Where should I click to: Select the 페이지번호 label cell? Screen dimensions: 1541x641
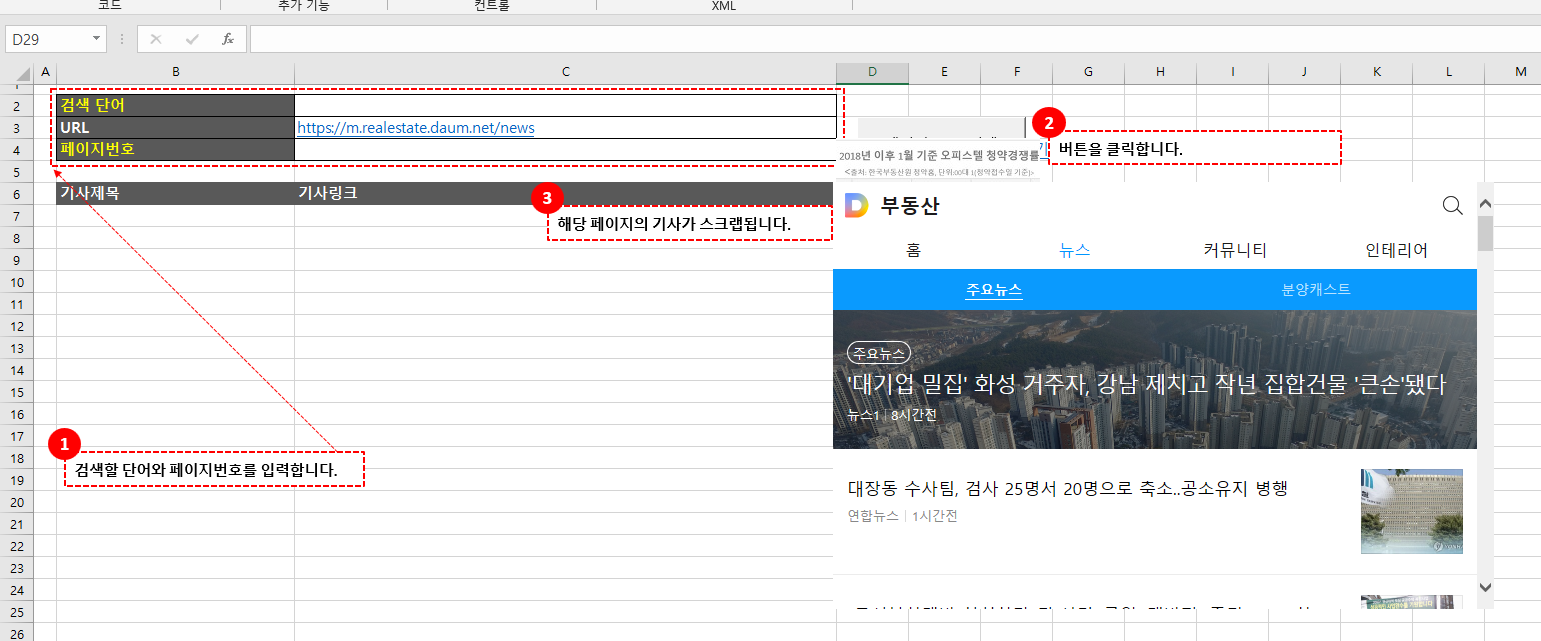(175, 149)
